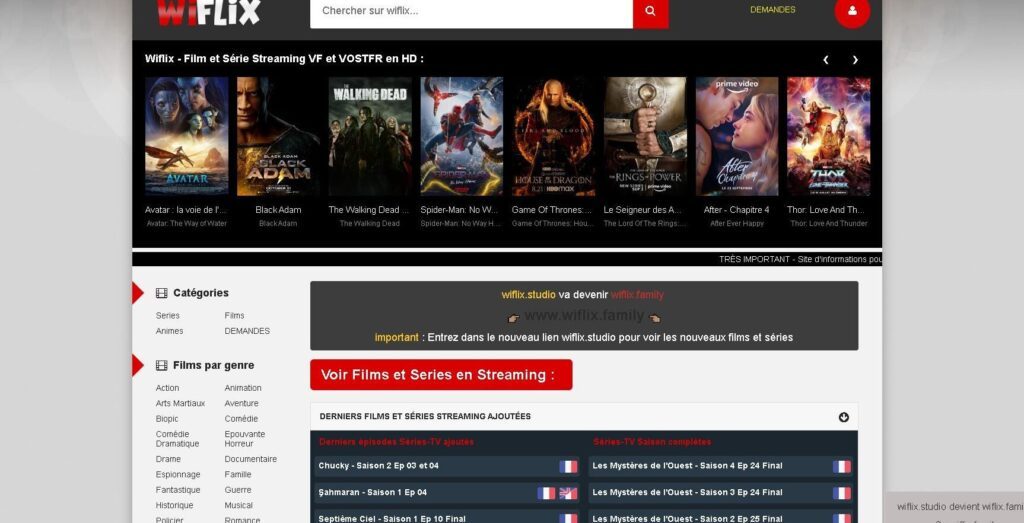Viewport: 1024px width, 523px height.
Task: Select the Animes category
Action: coord(169,331)
